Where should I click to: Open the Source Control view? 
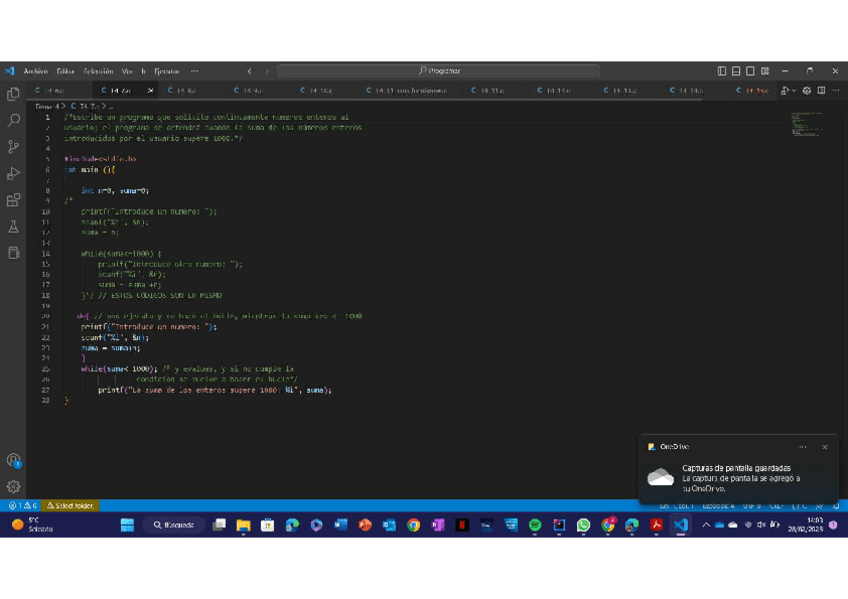tap(13, 147)
